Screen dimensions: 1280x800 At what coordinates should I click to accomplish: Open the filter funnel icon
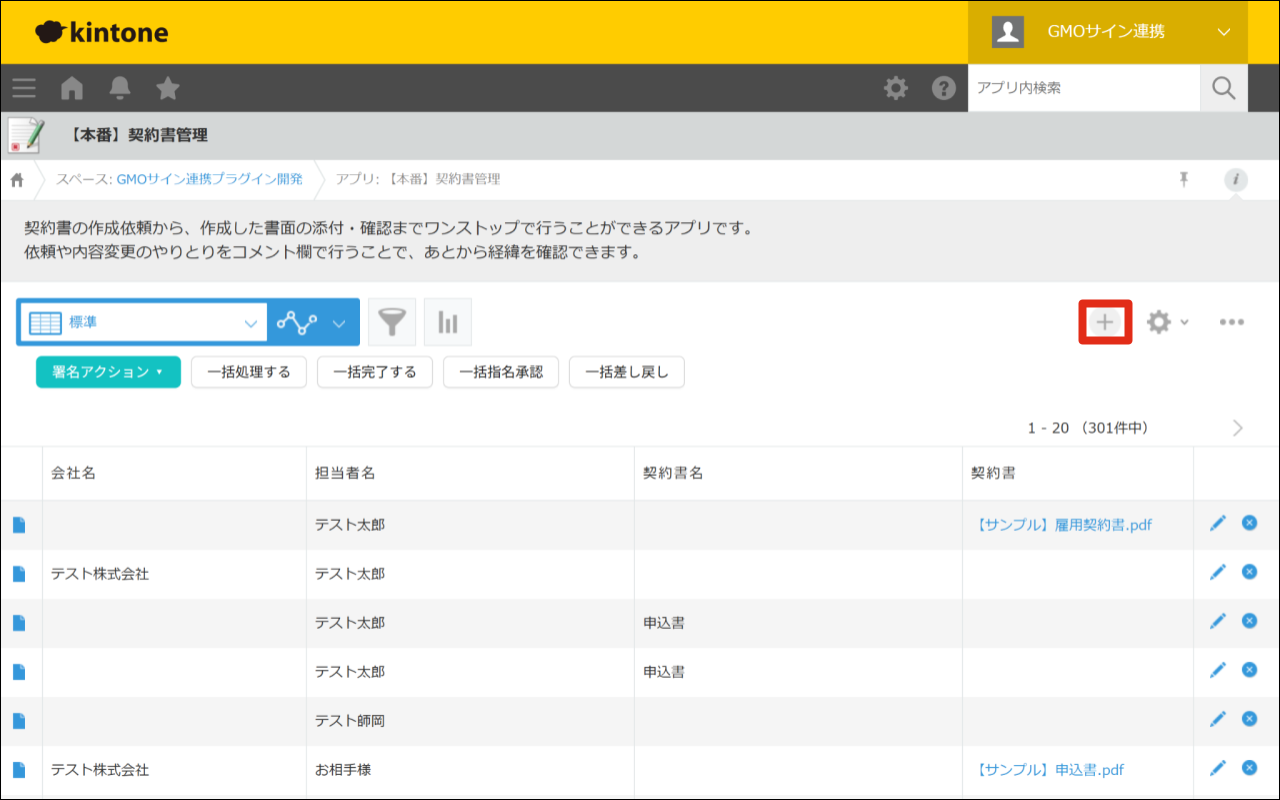392,322
